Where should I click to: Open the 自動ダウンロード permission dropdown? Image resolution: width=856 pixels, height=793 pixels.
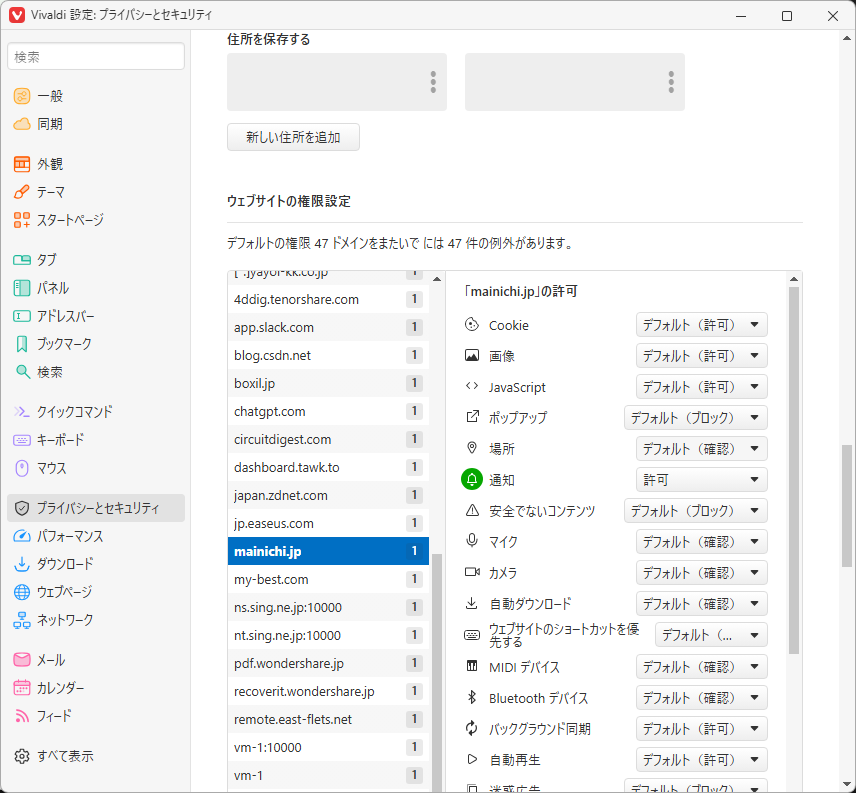pyautogui.click(x=702, y=604)
